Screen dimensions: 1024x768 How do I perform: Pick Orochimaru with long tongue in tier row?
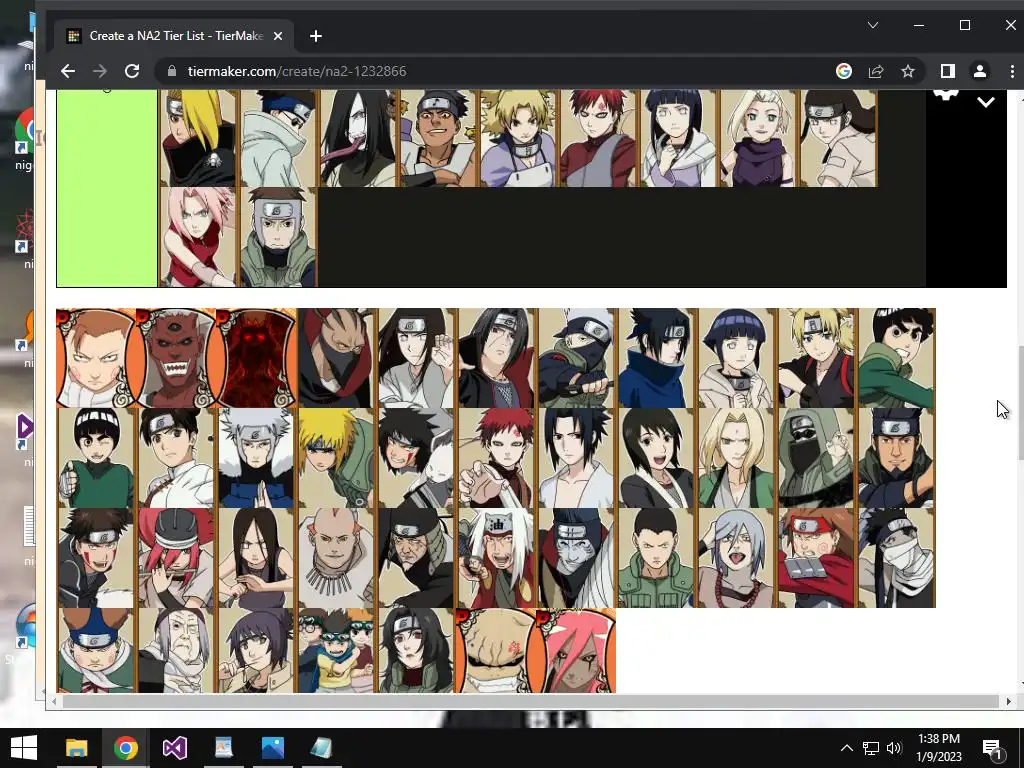[x=359, y=138]
